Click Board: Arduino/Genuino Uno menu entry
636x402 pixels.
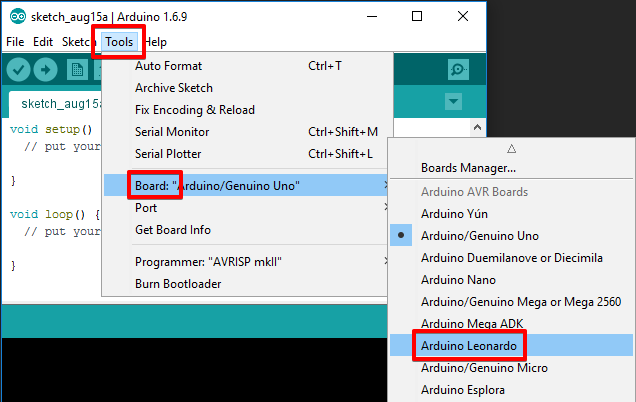(x=247, y=185)
